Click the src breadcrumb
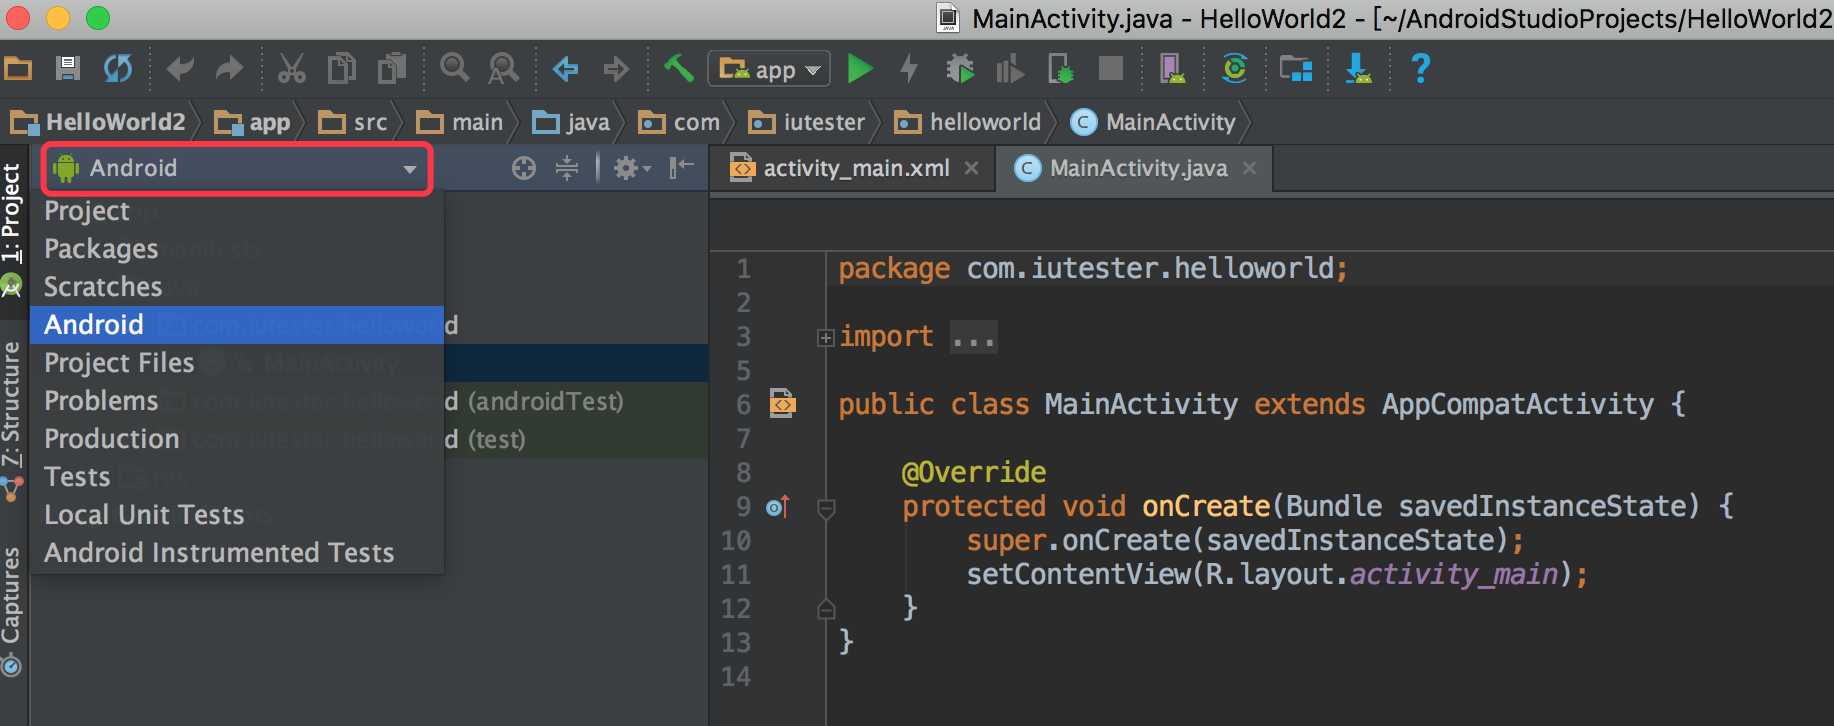Image resolution: width=1834 pixels, height=726 pixels. point(353,123)
